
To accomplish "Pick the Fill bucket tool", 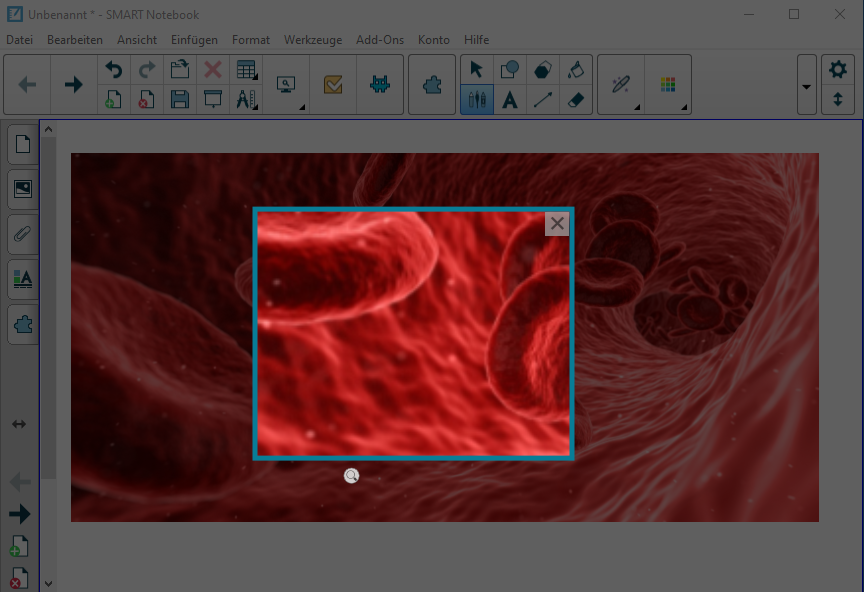I will click(x=575, y=69).
